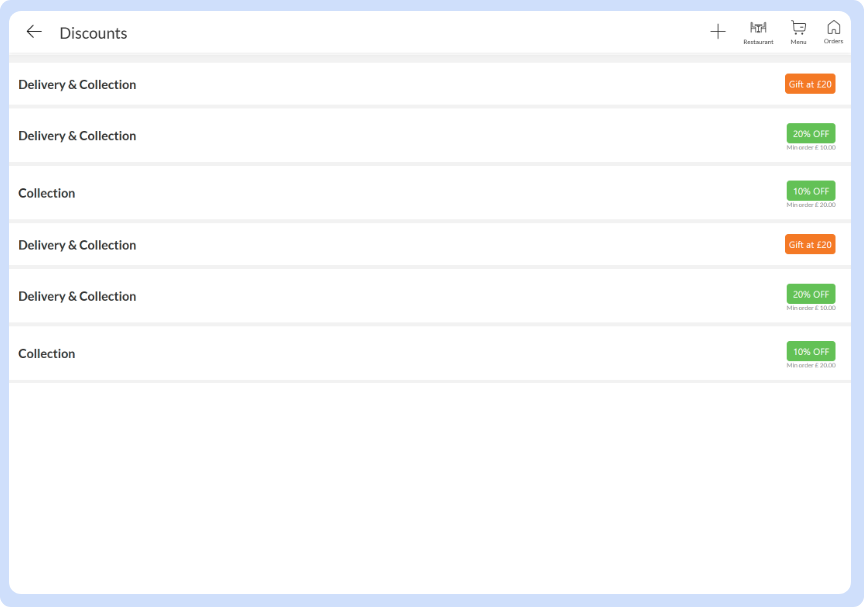Click the bottom green 10% OFF badge
The height and width of the screenshot is (607, 864).
coord(810,351)
